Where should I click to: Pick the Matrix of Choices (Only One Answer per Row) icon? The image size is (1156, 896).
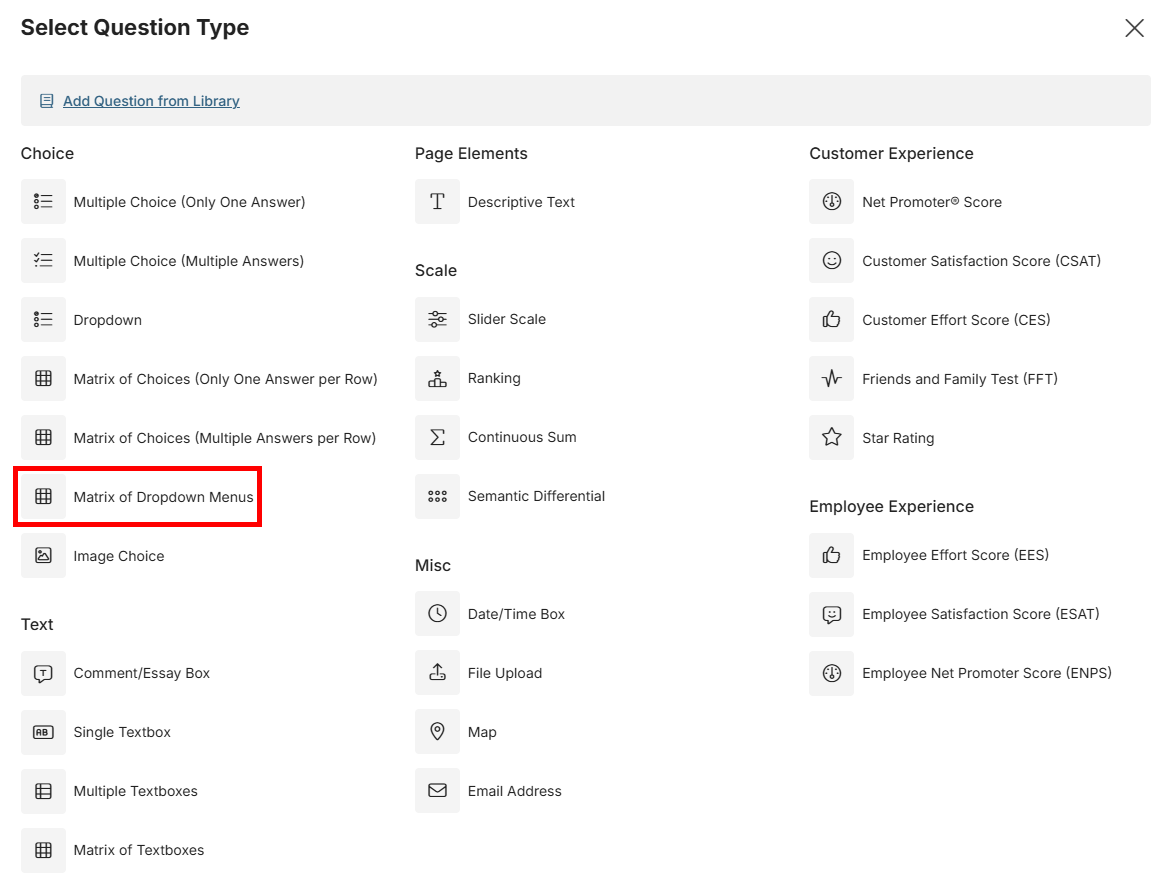[x=43, y=378]
